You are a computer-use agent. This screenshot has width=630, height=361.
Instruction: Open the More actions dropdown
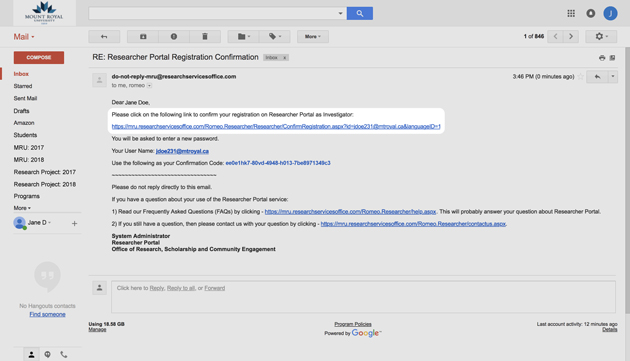313,37
